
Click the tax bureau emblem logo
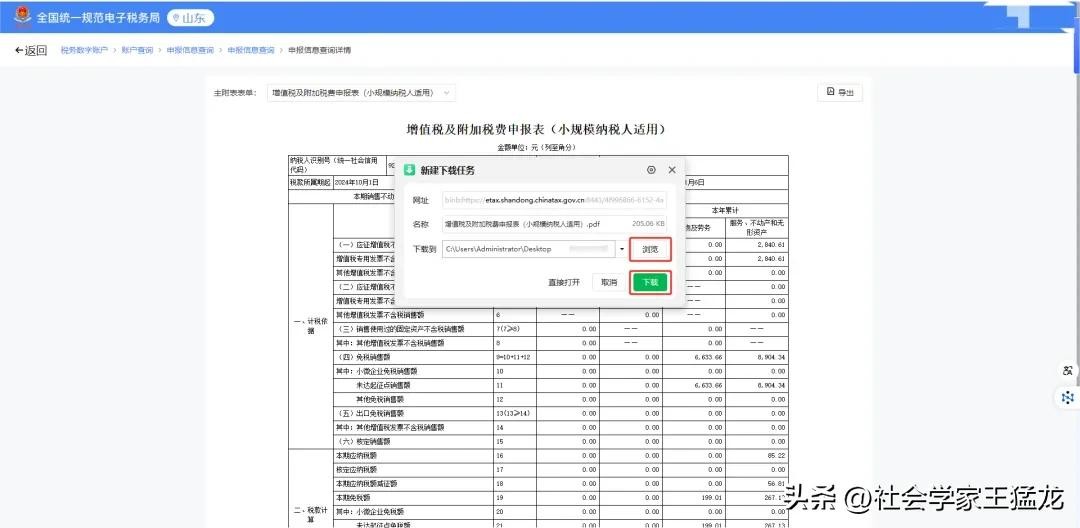19,17
